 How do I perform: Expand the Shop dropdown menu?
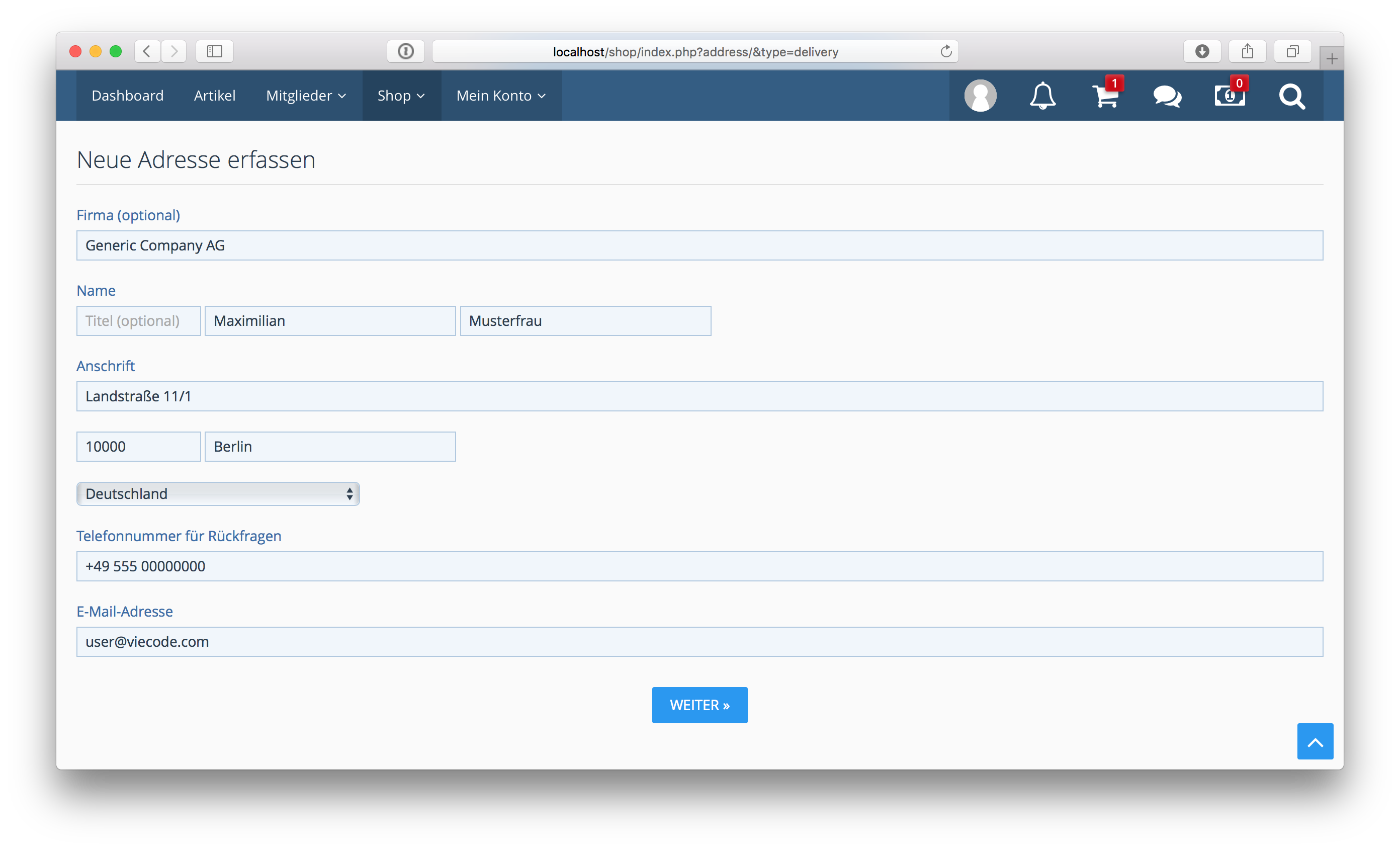pos(401,96)
